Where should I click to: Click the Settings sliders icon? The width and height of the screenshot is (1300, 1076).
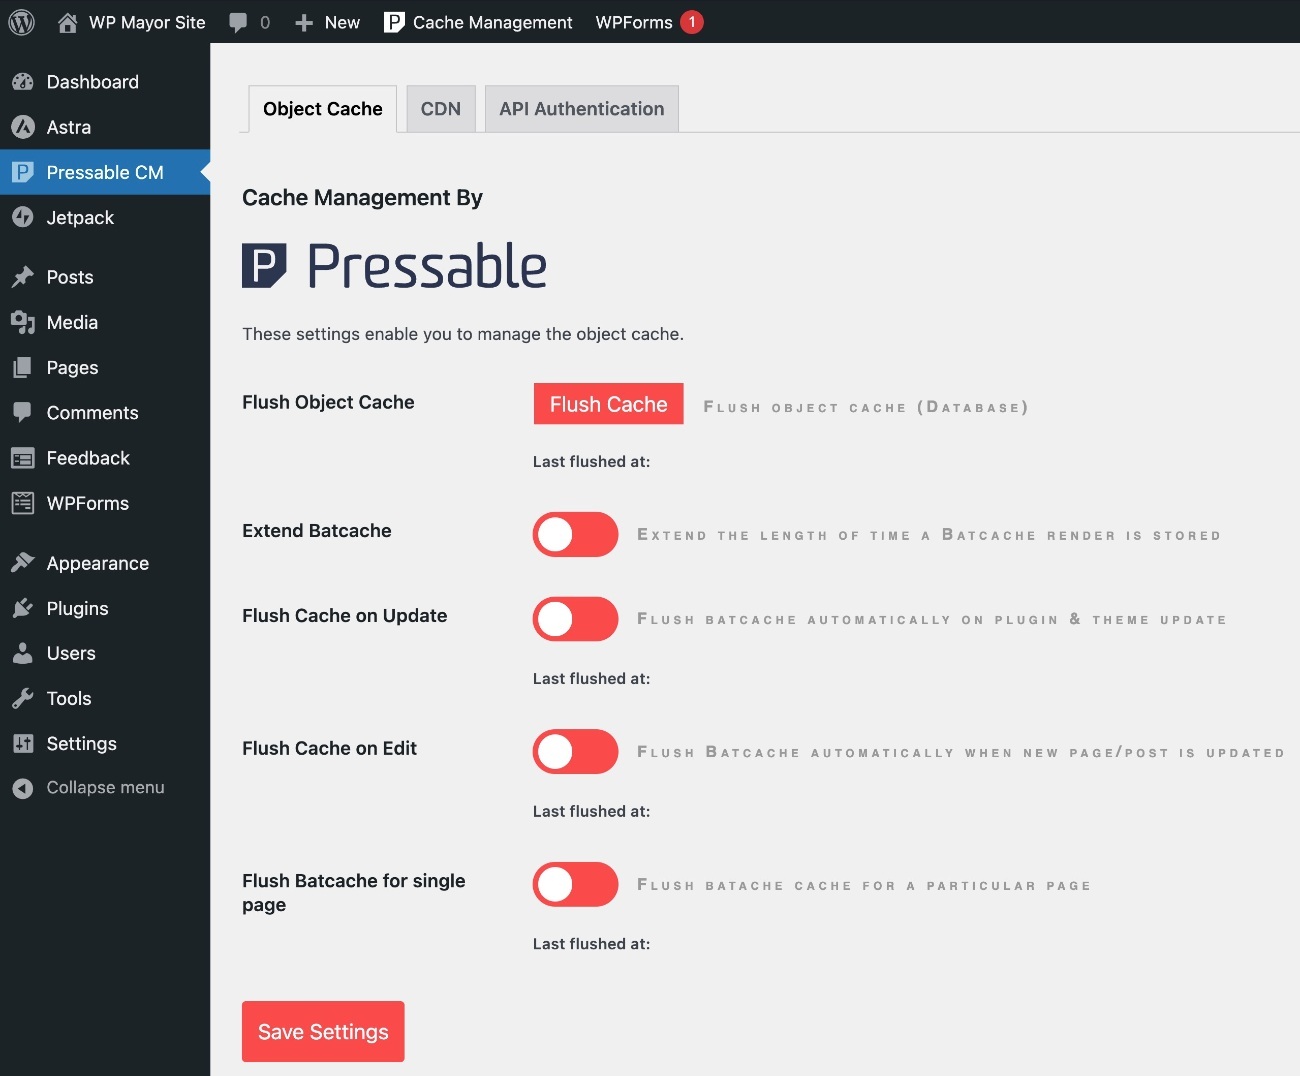point(23,743)
